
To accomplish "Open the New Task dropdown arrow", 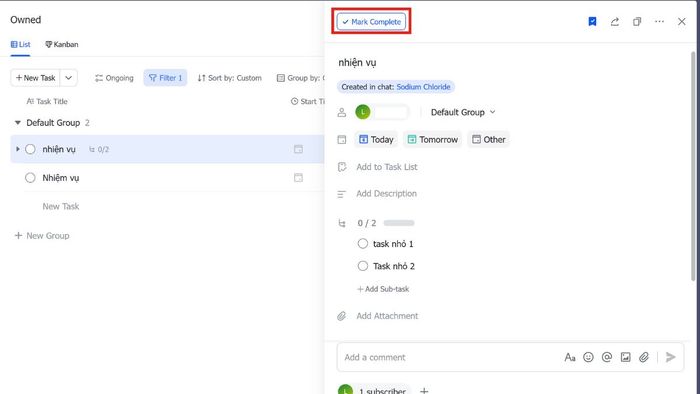I will click(68, 78).
